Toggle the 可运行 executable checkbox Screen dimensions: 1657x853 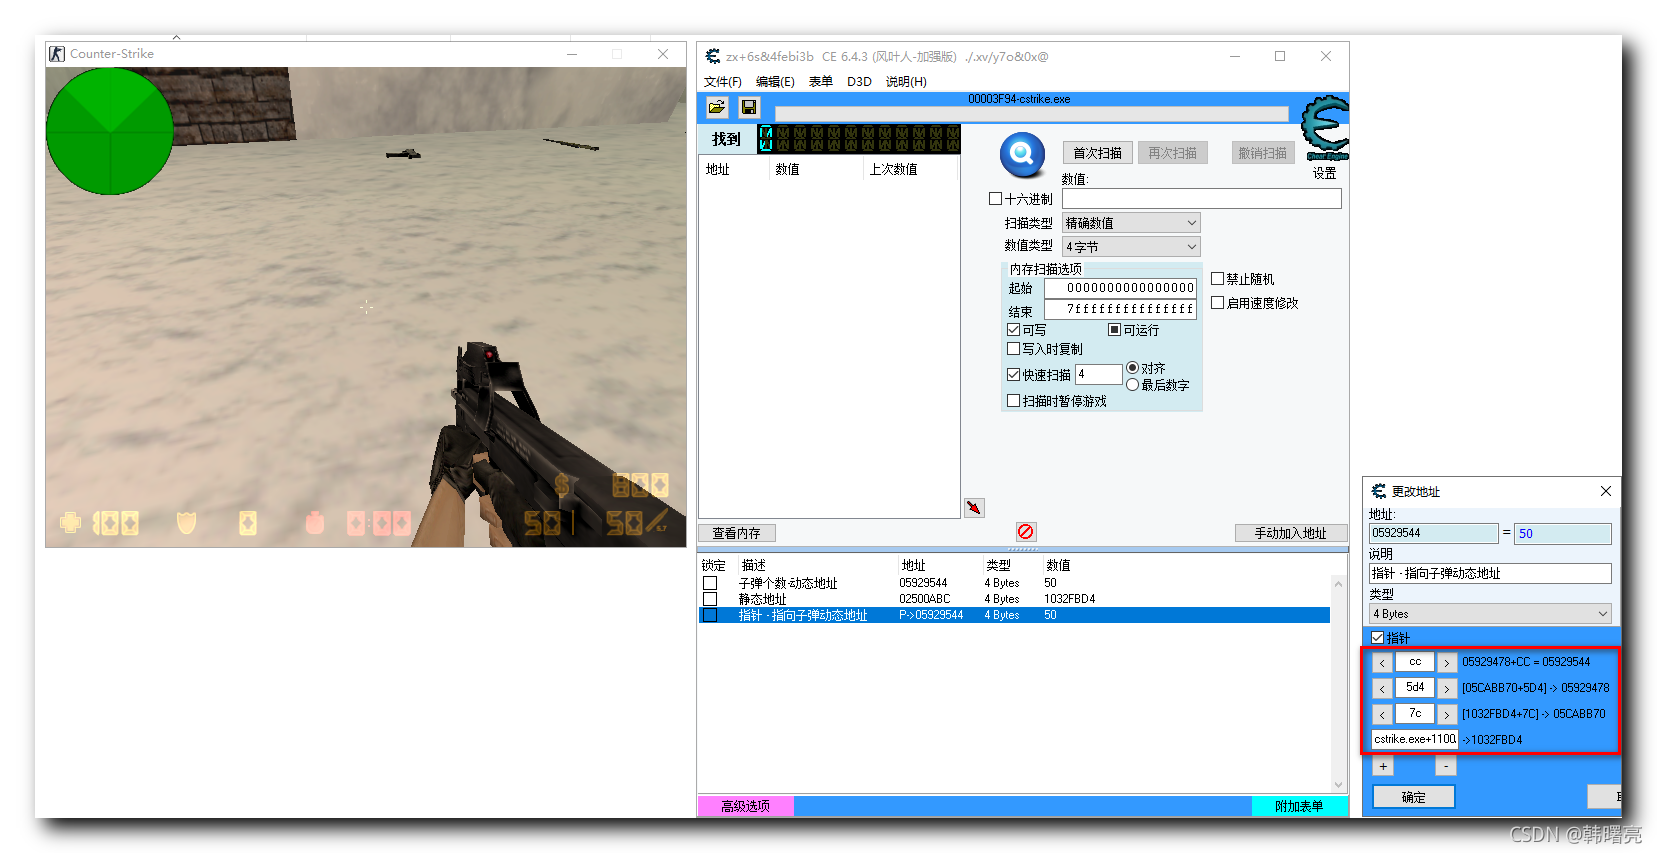[x=1114, y=330]
